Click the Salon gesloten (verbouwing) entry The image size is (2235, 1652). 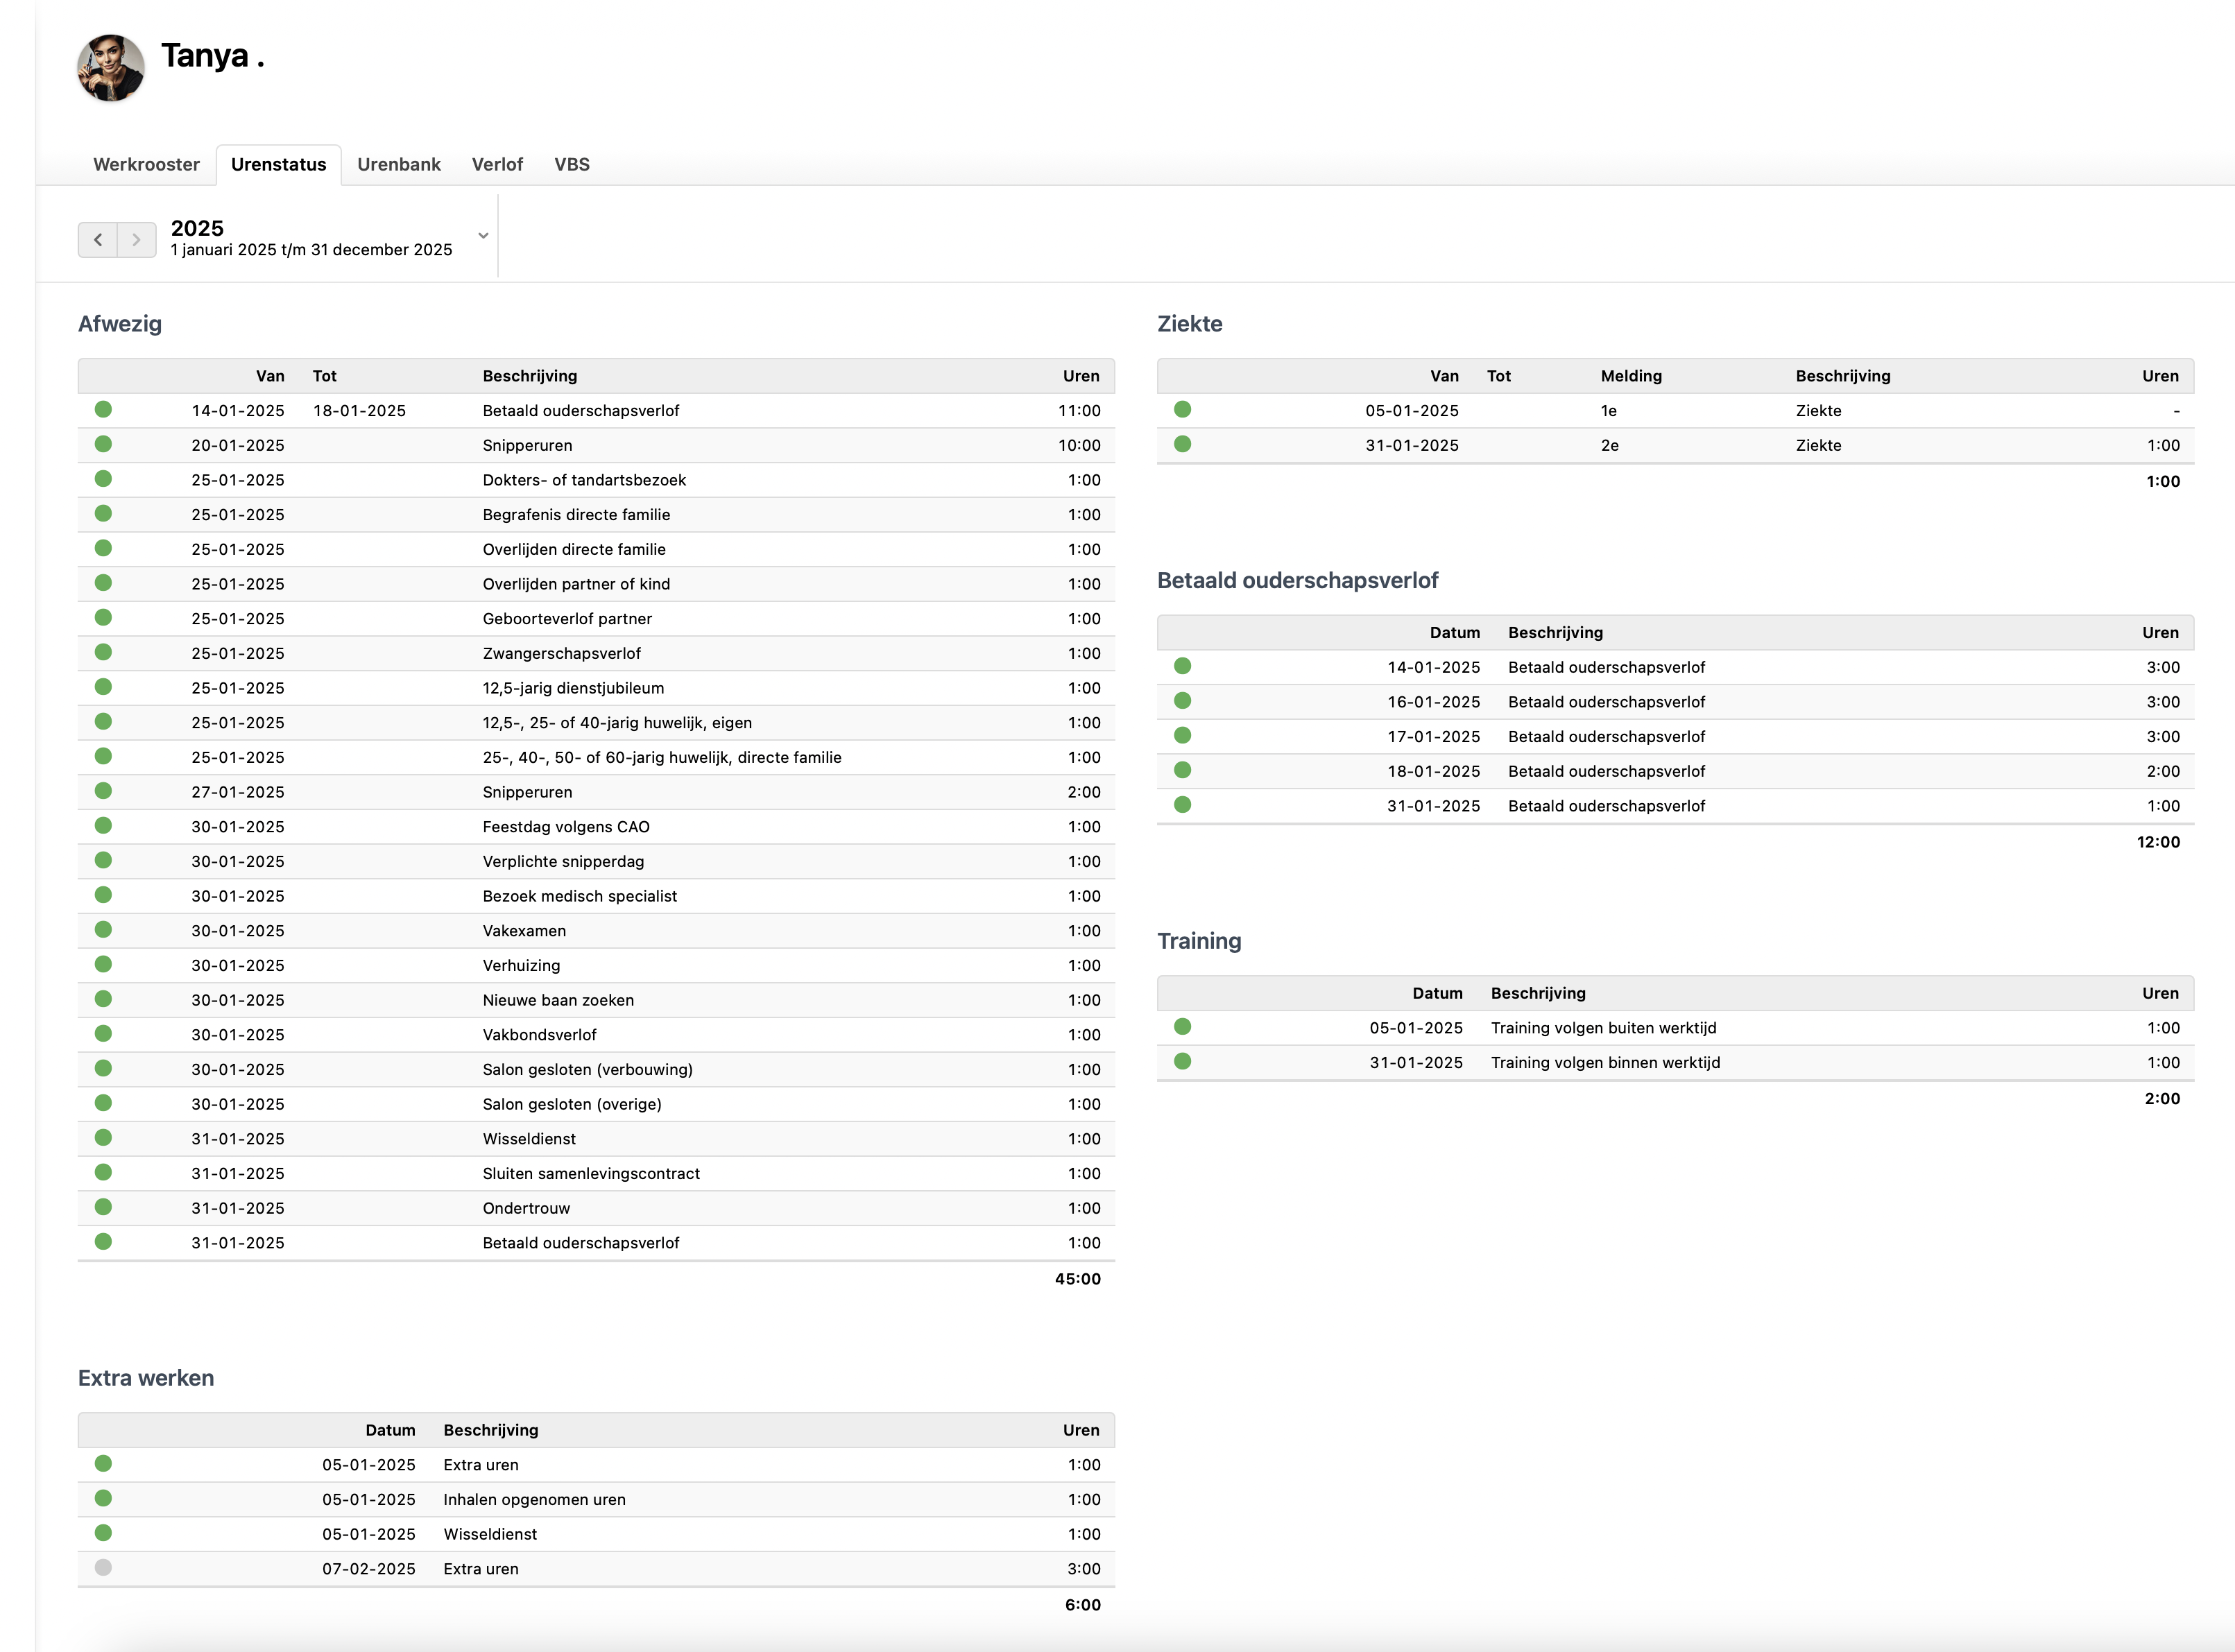click(x=587, y=1070)
